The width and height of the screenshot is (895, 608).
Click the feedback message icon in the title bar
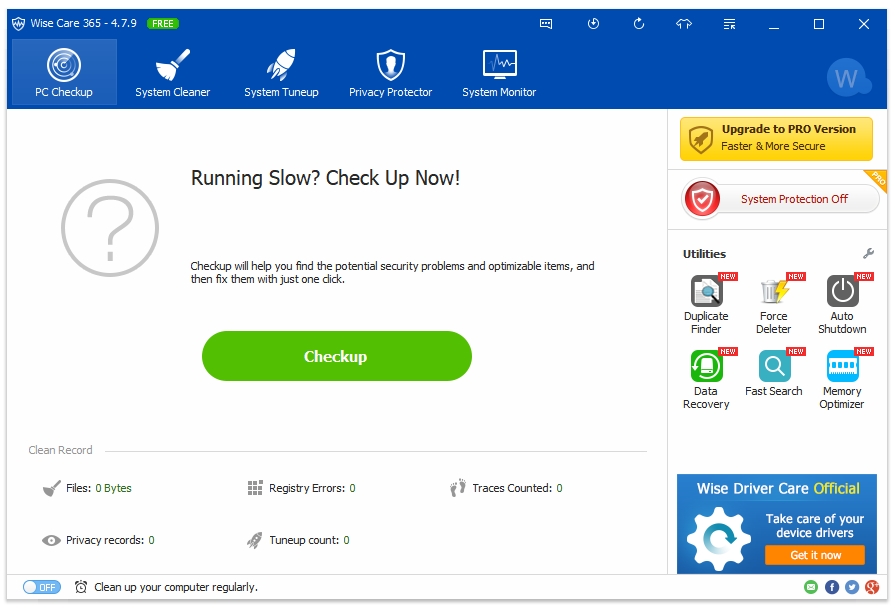pyautogui.click(x=546, y=24)
